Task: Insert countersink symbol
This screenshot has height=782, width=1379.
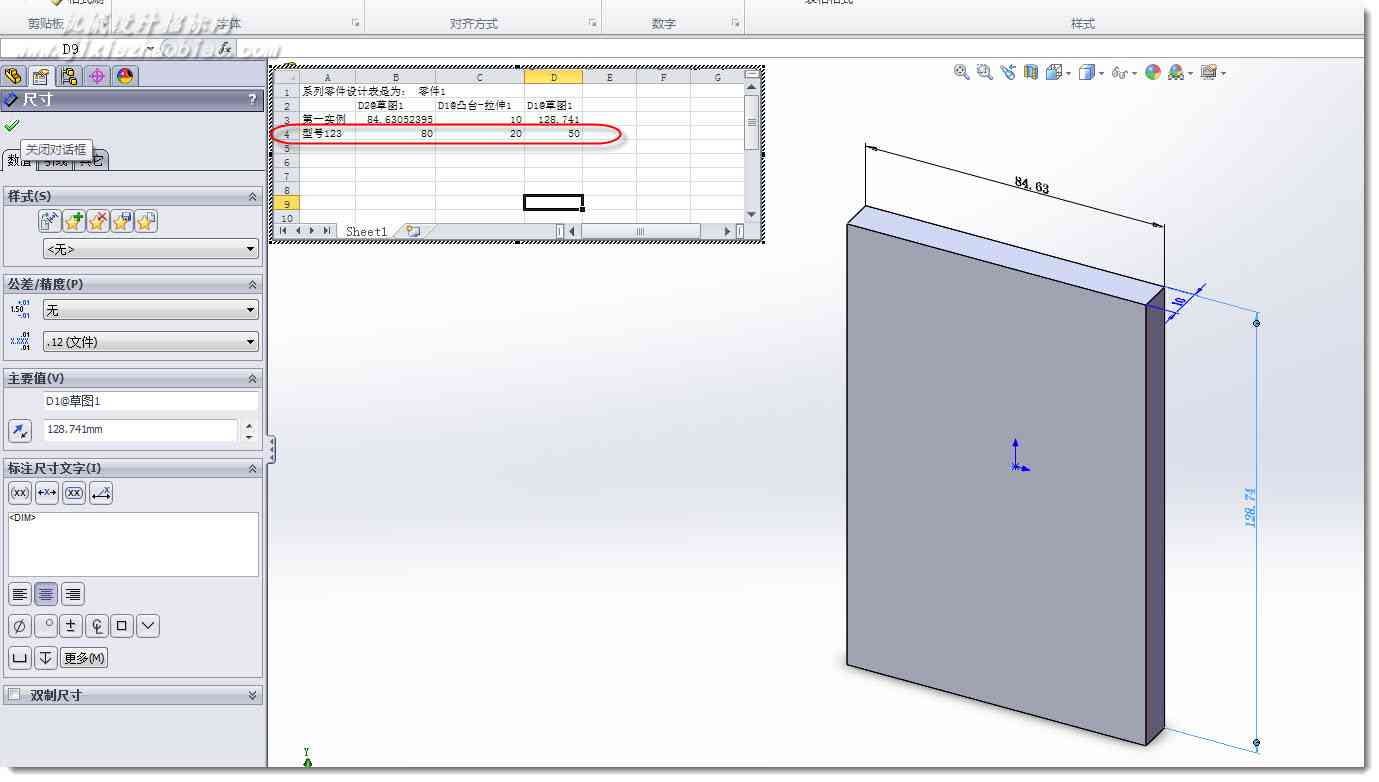Action: coord(148,627)
